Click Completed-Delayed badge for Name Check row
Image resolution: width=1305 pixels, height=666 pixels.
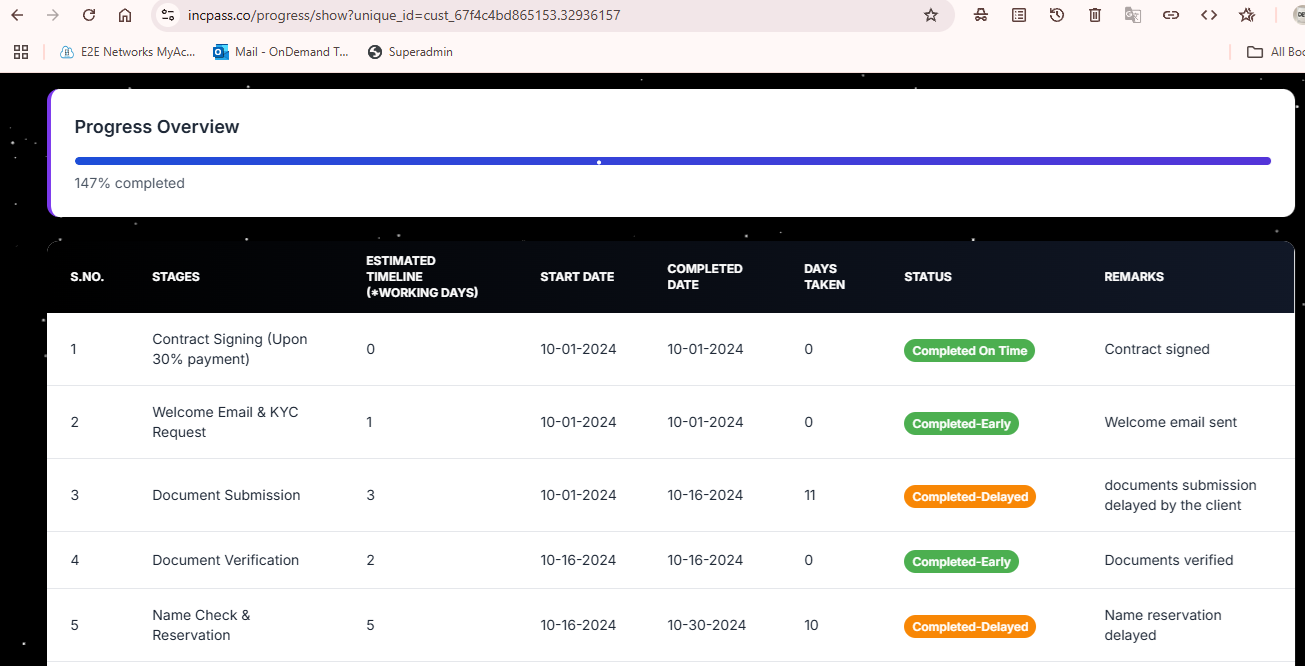click(x=969, y=627)
